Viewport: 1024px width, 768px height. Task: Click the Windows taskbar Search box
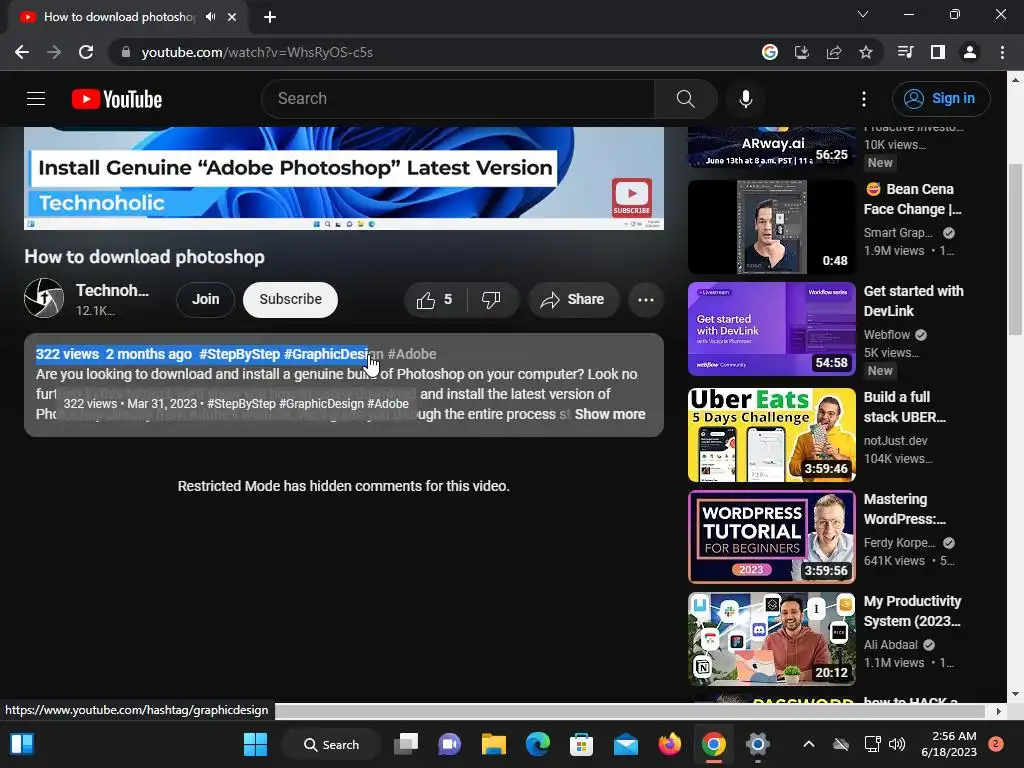click(332, 744)
